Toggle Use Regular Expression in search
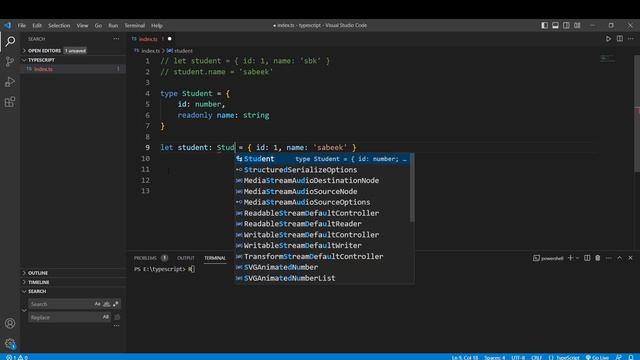 116,304
